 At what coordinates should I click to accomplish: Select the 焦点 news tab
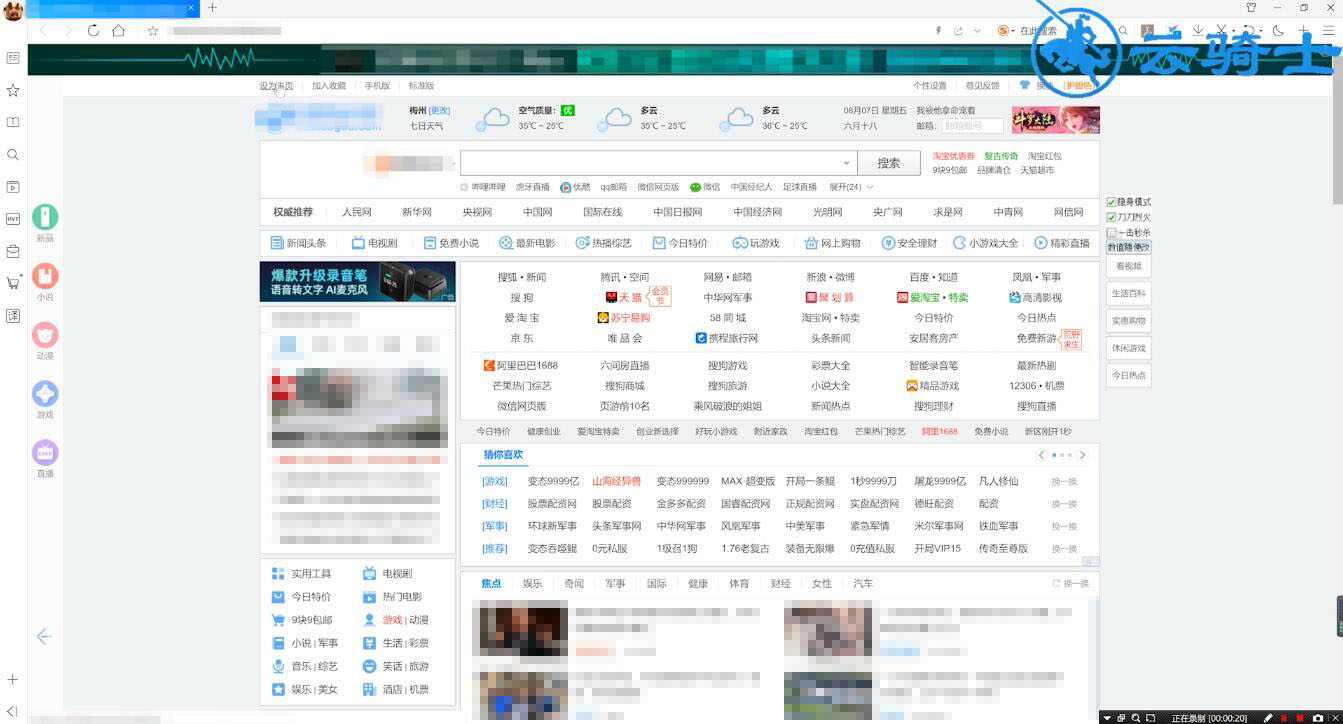point(491,583)
